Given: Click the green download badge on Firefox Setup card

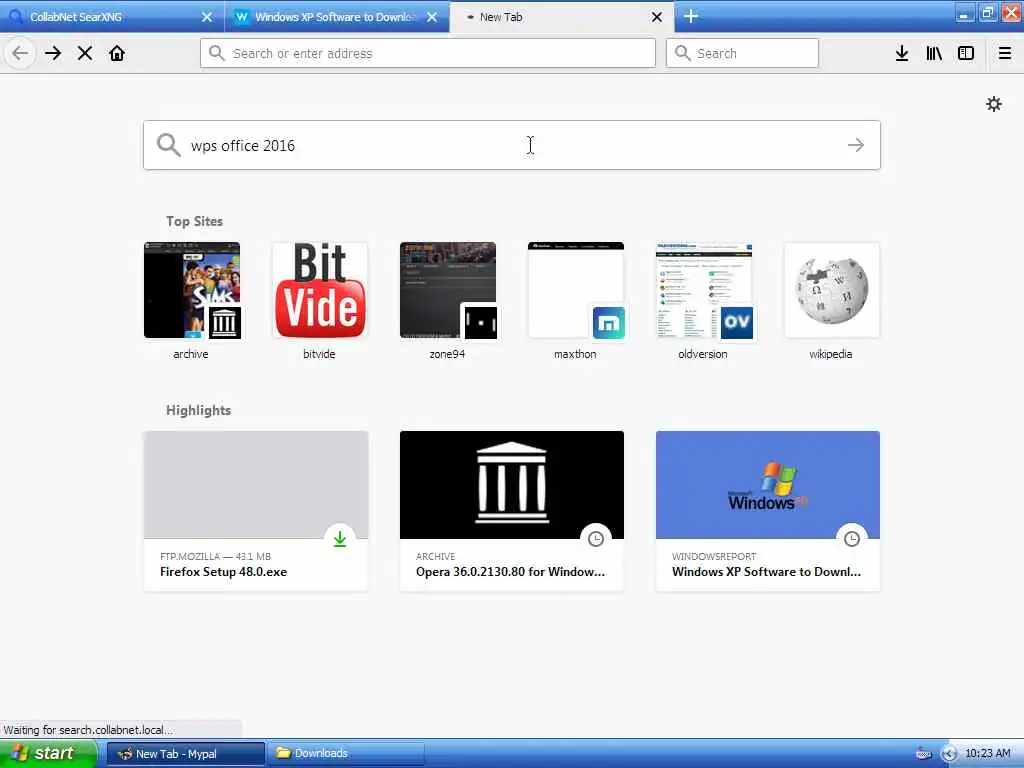Looking at the screenshot, I should coord(340,539).
